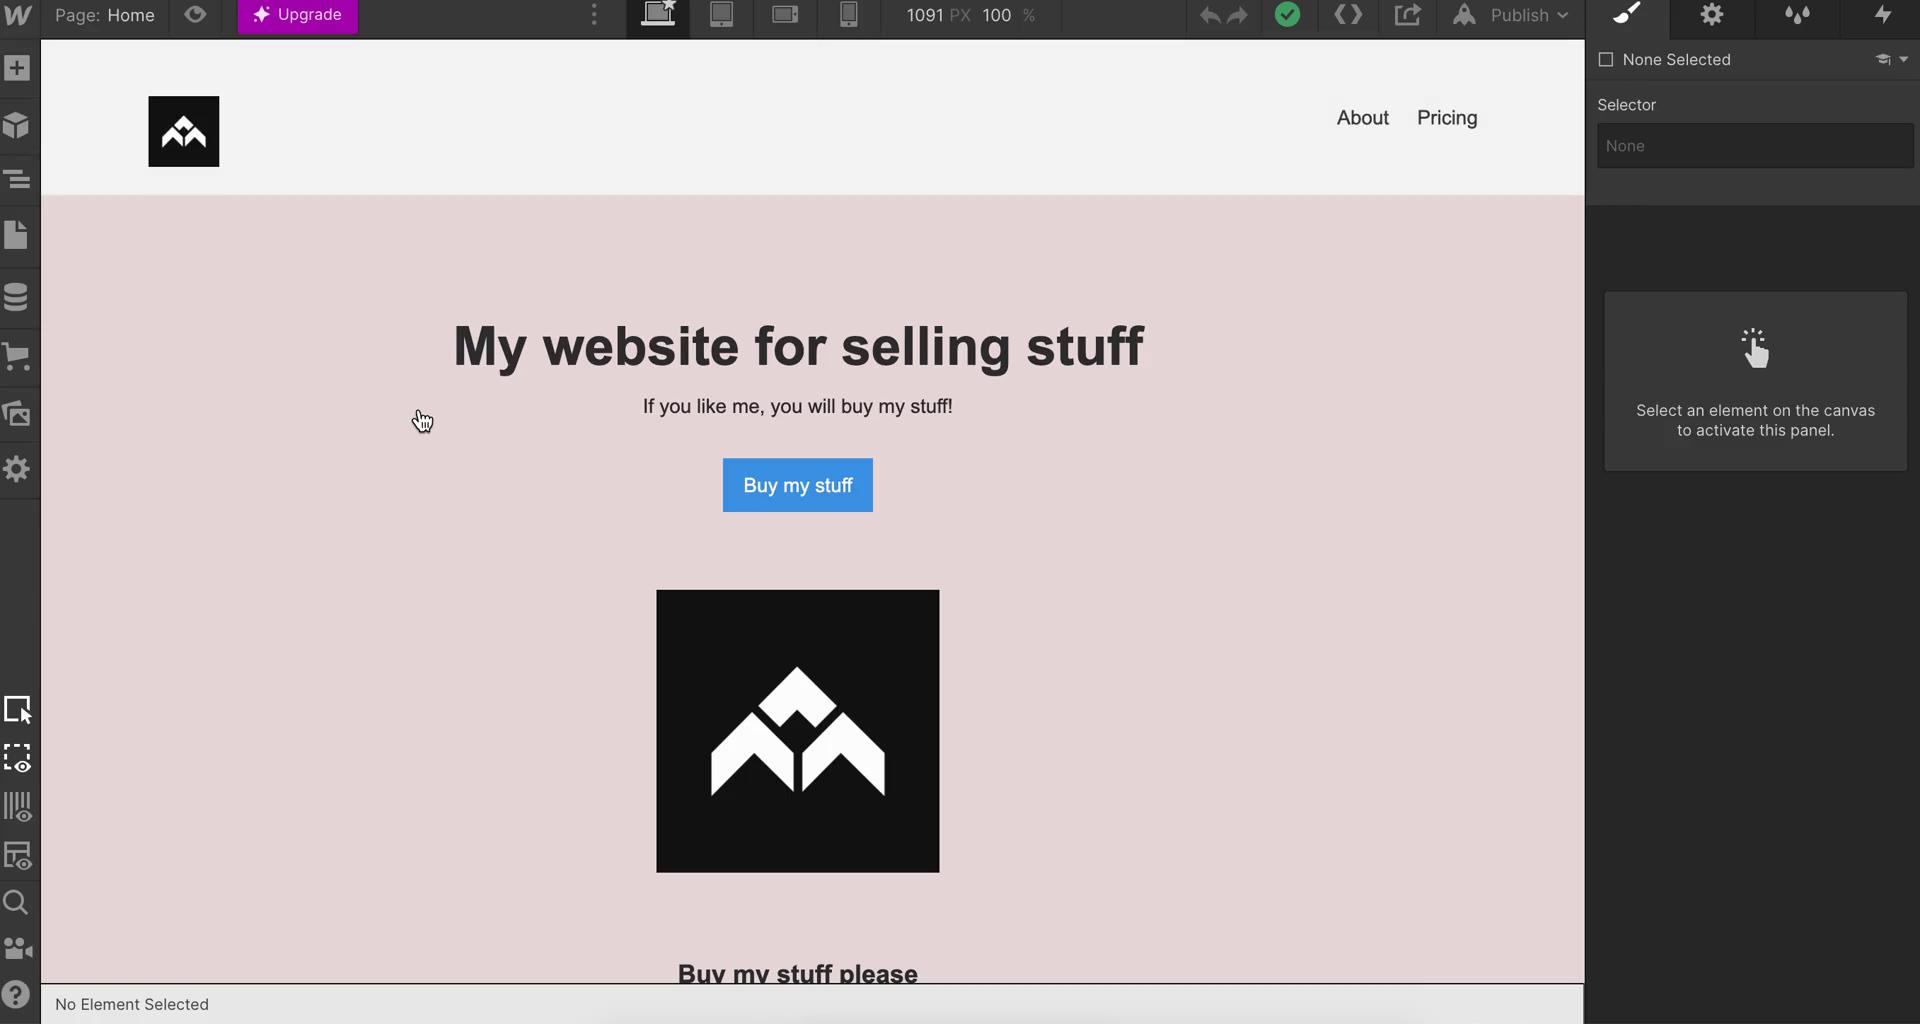
Task: Select the Buy my stuff please heading
Action: click(x=798, y=973)
